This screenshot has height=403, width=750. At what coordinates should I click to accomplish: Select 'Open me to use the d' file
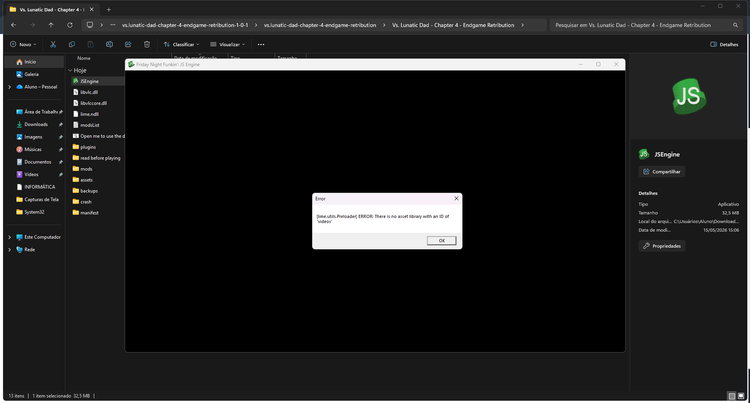[x=98, y=136]
